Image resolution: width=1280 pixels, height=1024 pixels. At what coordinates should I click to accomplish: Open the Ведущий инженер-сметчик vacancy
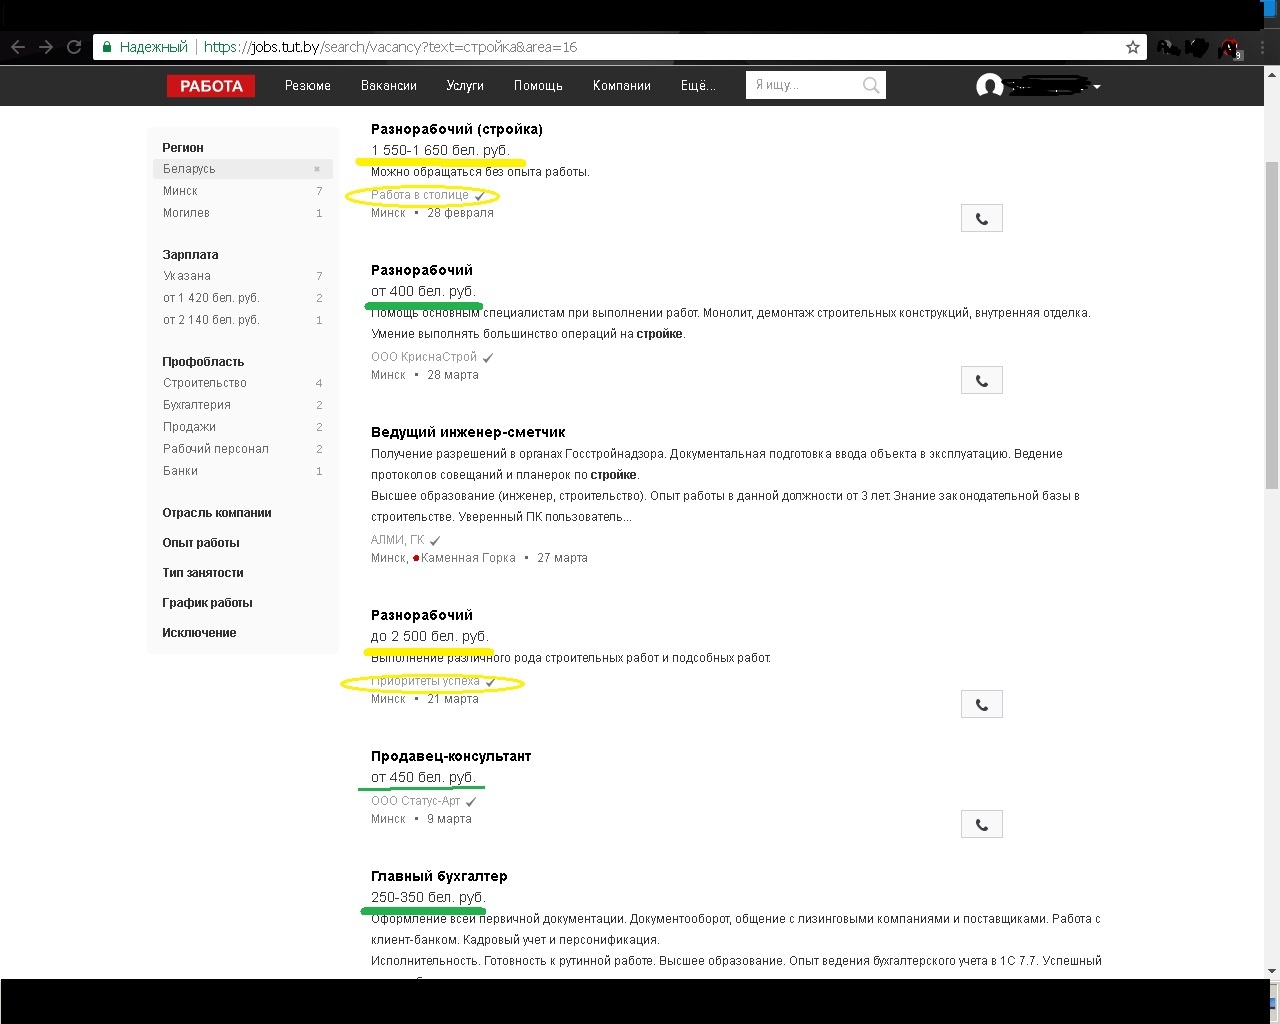468,432
